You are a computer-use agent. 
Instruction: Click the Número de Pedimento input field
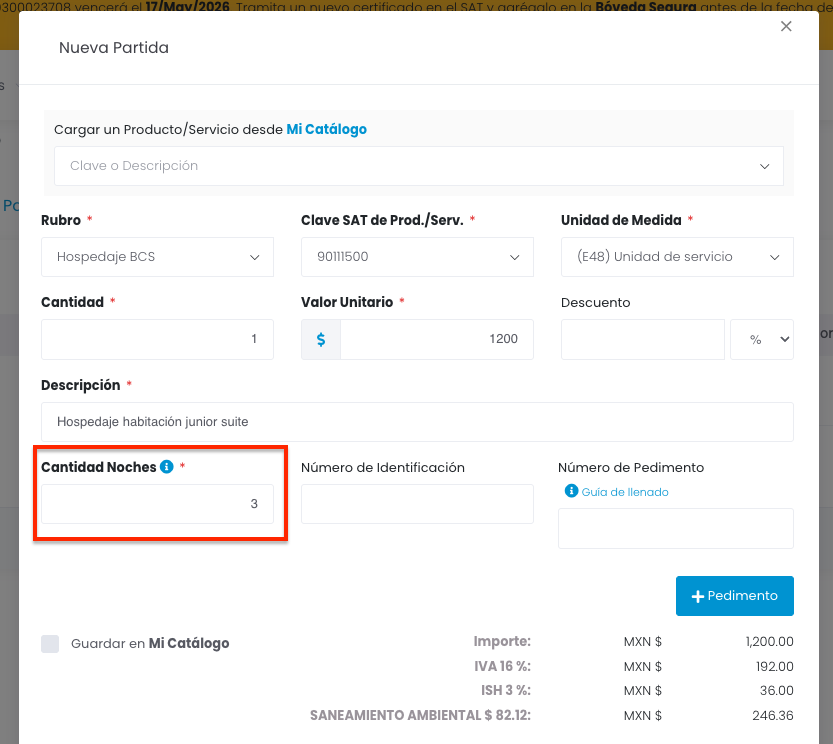pos(675,528)
